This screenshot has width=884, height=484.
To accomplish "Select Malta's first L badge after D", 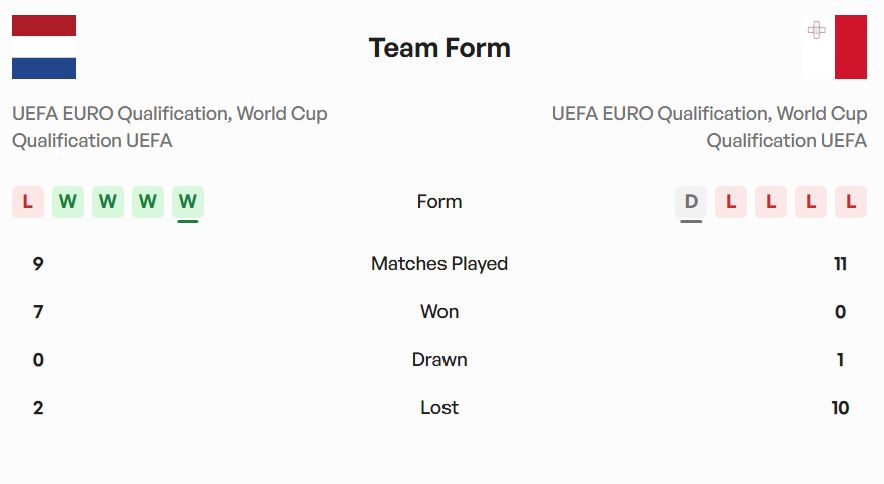I will pos(731,201).
